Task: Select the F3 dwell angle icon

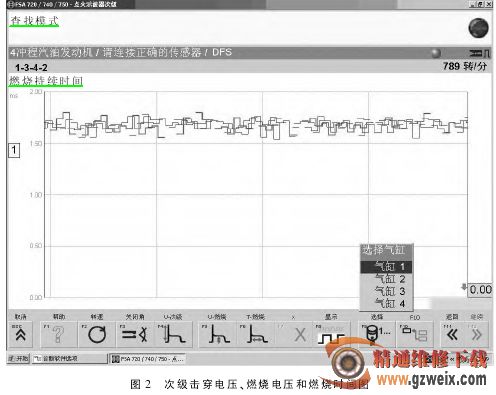Action: 135,334
